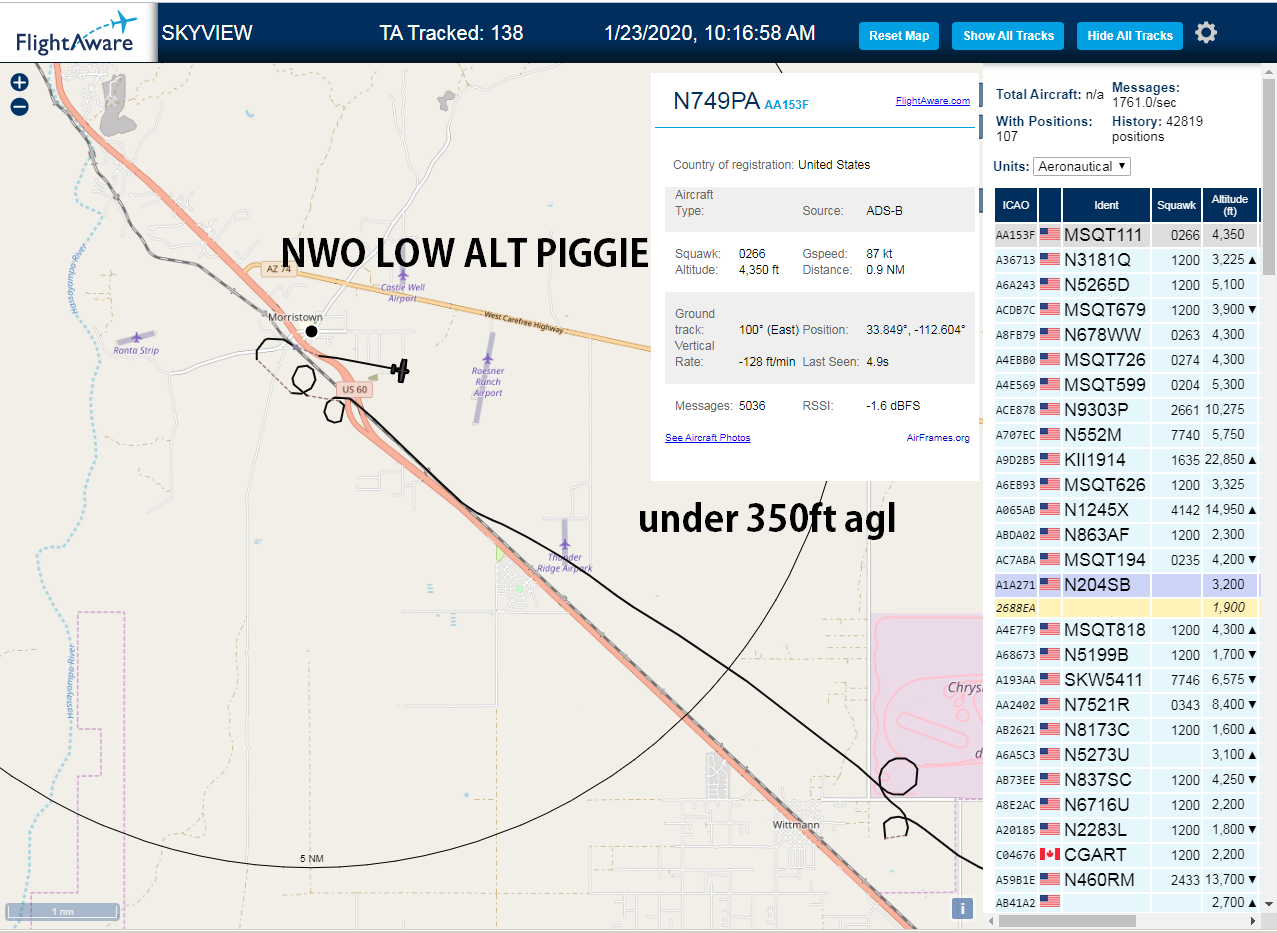Click the Castle Well Airport marker
Screen dimensions: 1277x933
click(x=402, y=274)
